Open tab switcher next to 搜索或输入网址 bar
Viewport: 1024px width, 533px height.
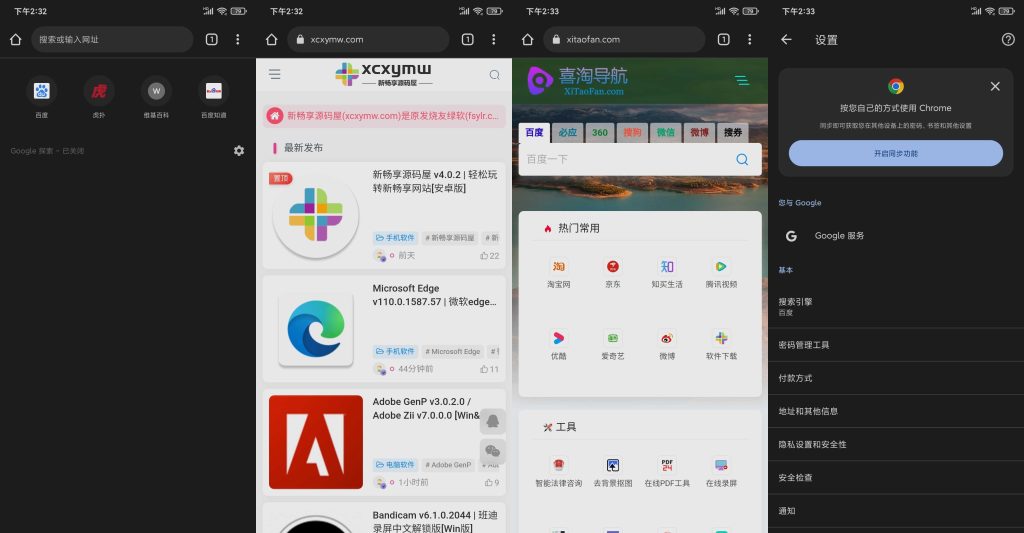(212, 39)
